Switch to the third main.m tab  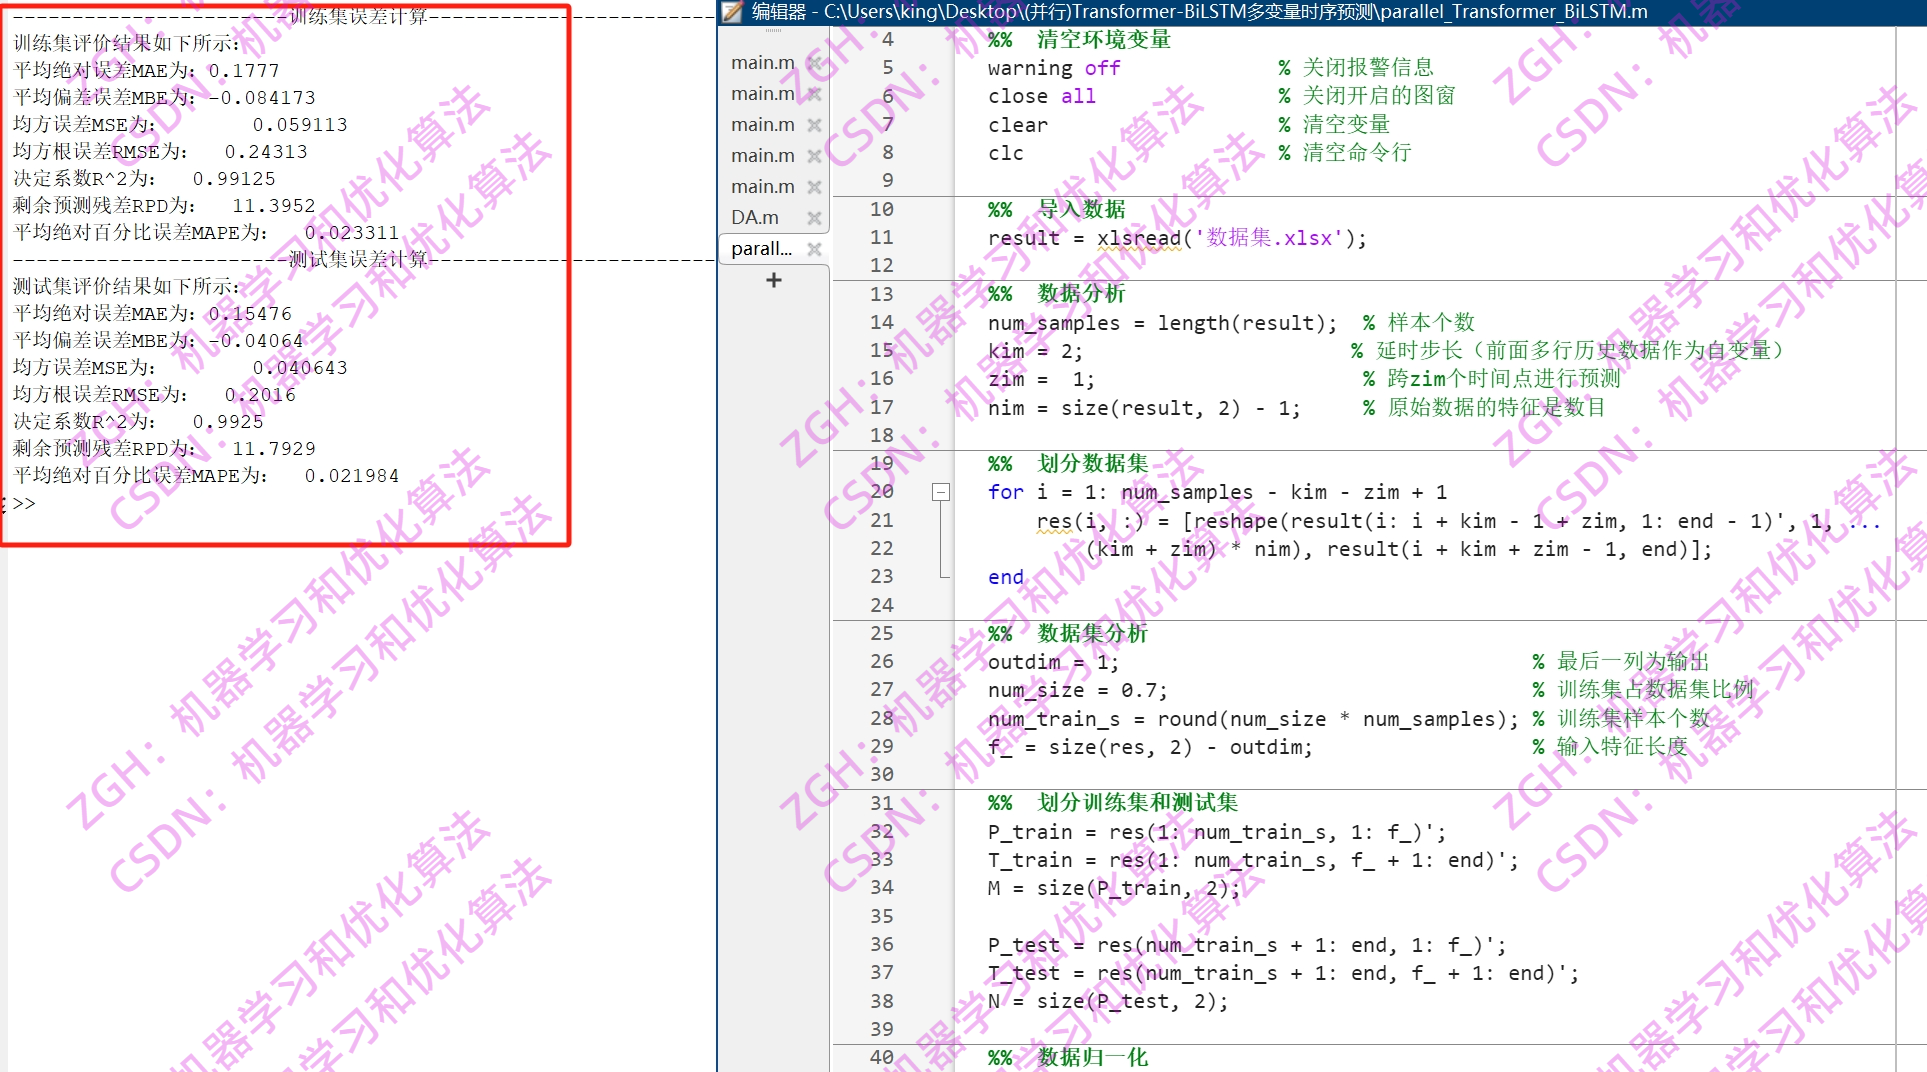point(762,124)
